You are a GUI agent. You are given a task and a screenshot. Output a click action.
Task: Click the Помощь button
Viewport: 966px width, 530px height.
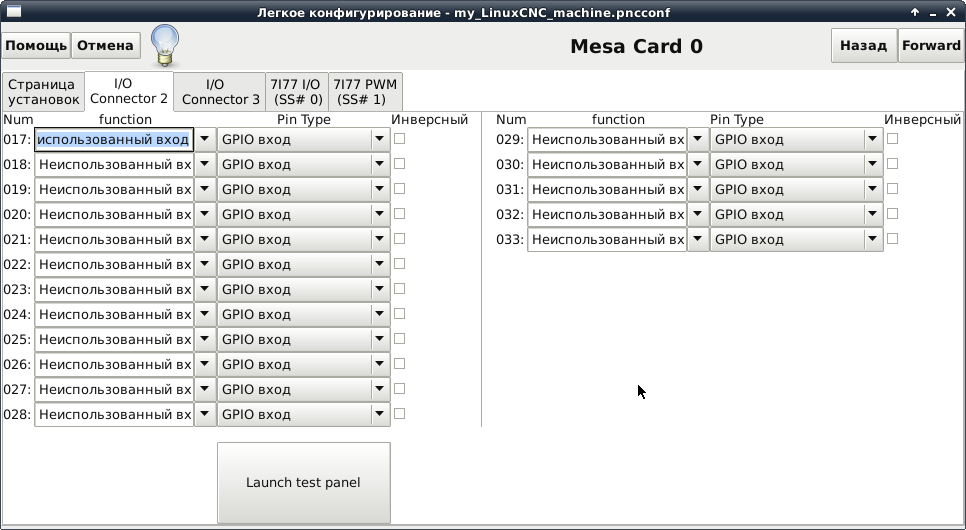pos(36,46)
